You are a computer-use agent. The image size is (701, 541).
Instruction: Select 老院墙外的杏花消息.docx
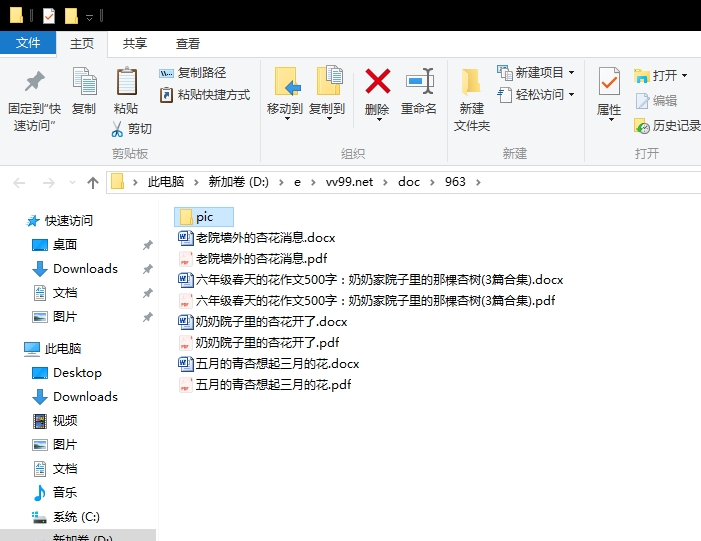pyautogui.click(x=257, y=237)
